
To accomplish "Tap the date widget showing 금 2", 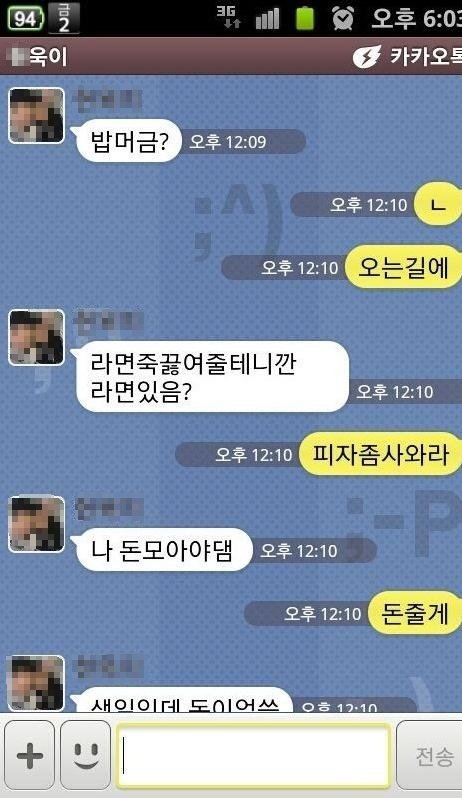I will tap(64, 18).
